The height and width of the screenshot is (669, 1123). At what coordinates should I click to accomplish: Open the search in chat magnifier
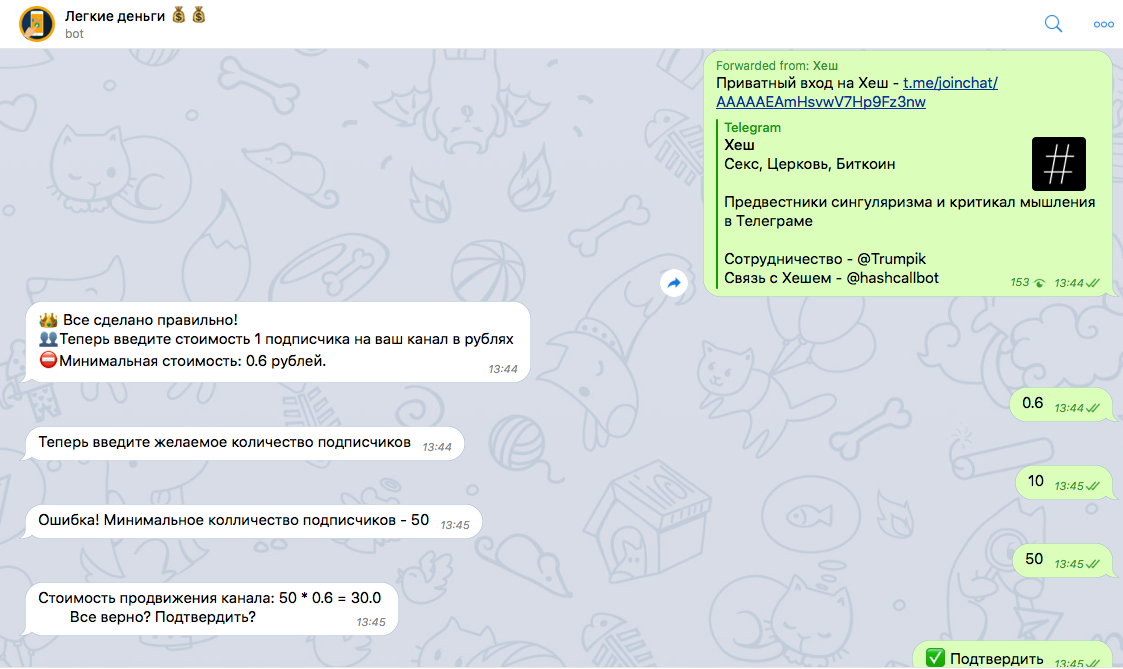[x=1053, y=24]
